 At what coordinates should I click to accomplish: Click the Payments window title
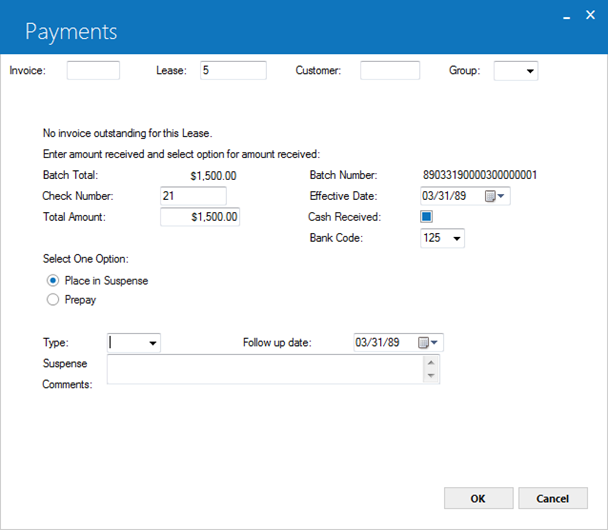click(x=71, y=32)
